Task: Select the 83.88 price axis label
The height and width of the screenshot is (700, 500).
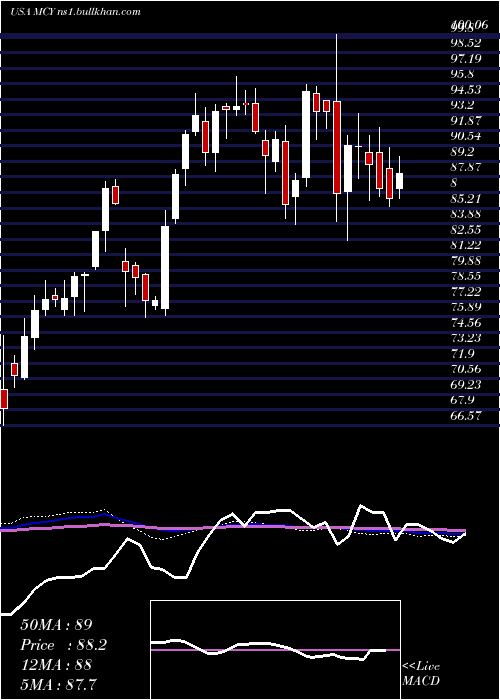Action: click(466, 214)
